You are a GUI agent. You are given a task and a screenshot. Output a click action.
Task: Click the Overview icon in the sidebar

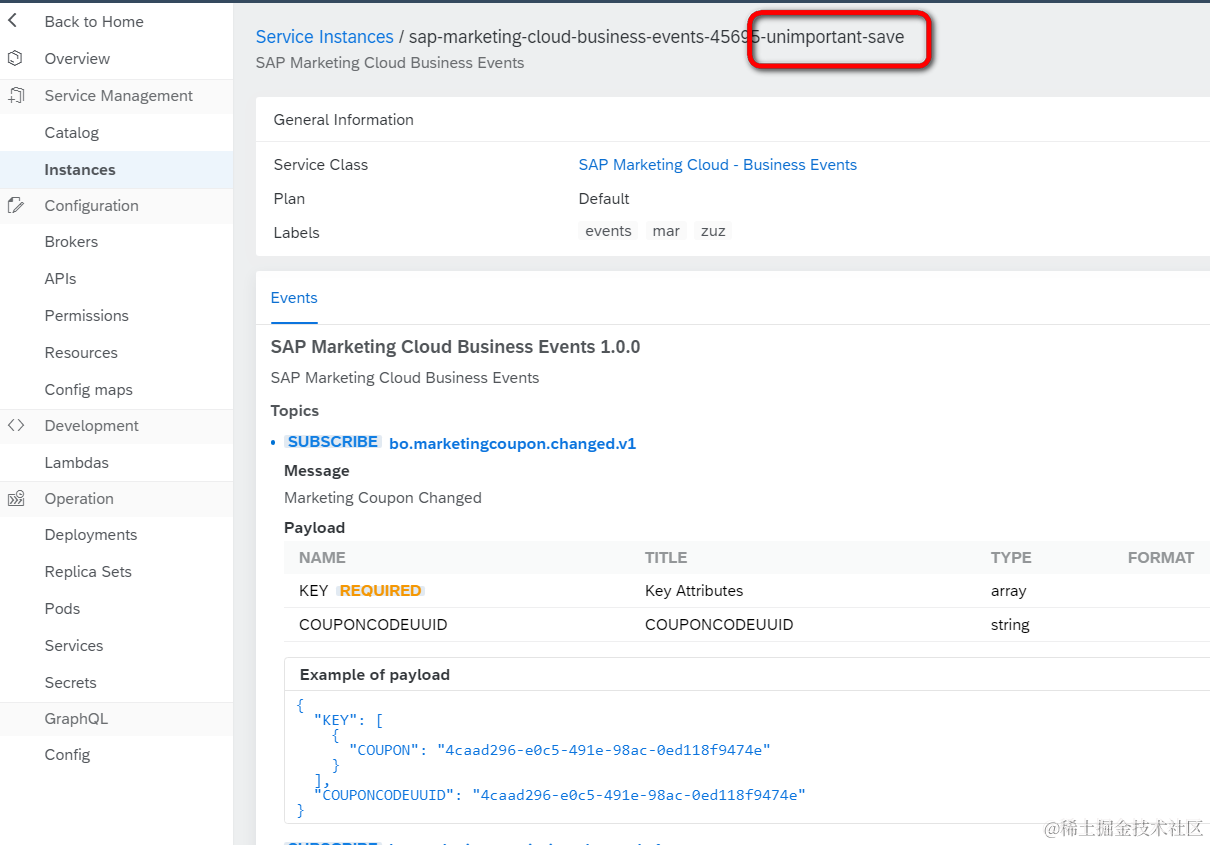[x=15, y=58]
